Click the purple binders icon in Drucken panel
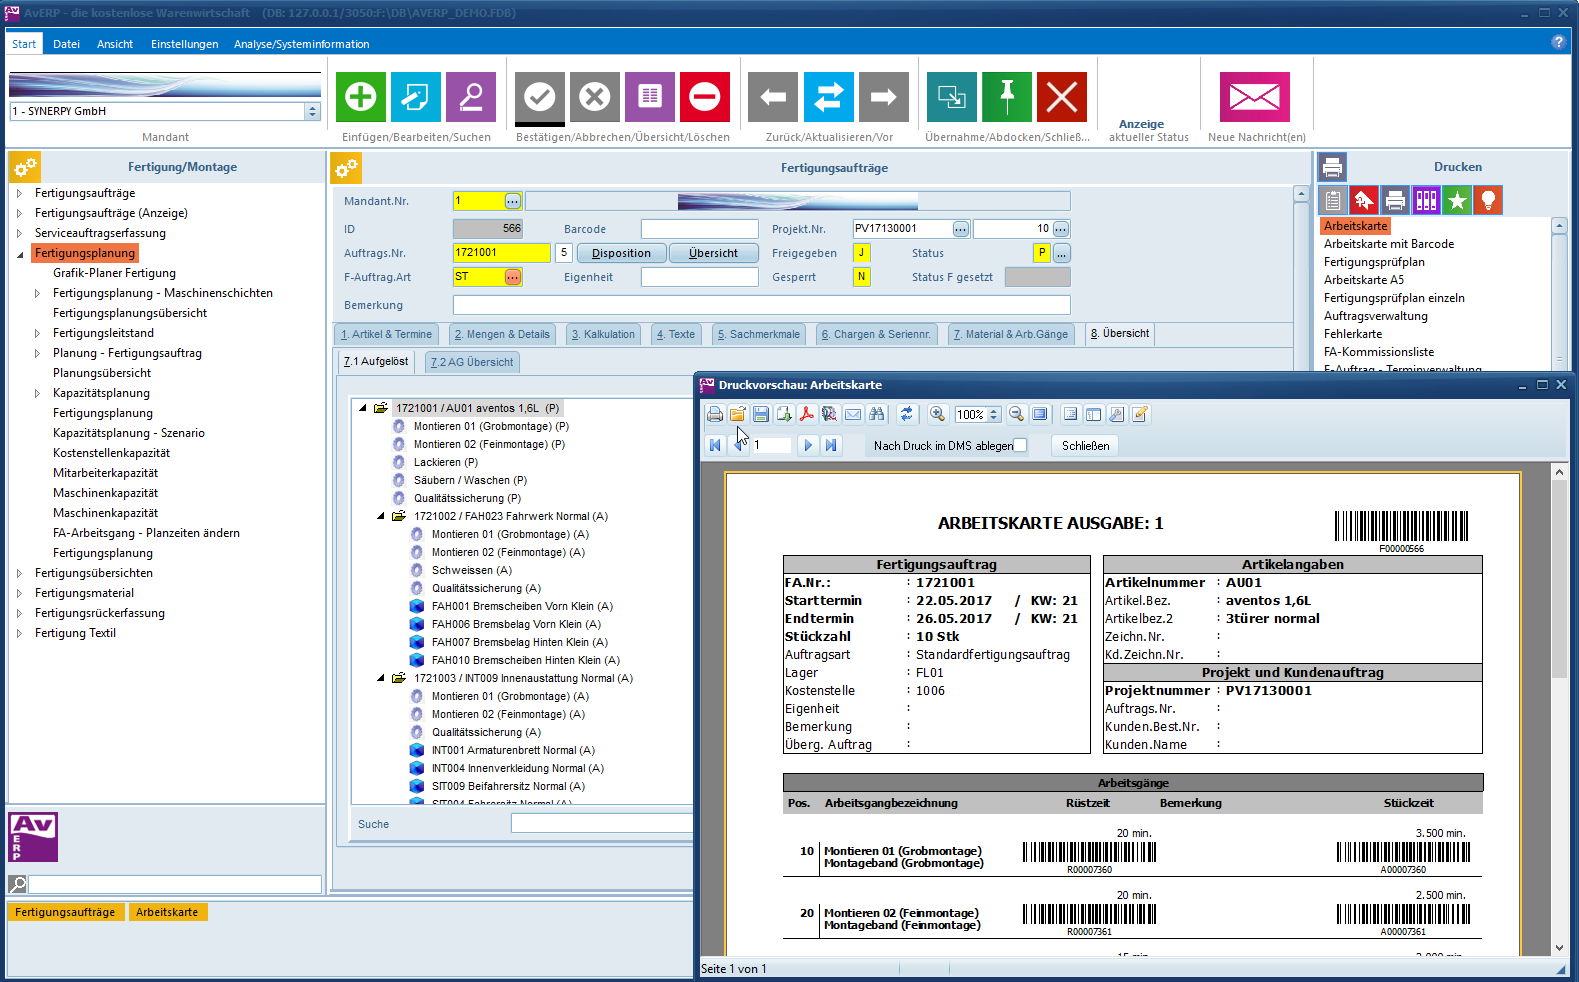Viewport: 1579px width, 982px height. click(1426, 200)
